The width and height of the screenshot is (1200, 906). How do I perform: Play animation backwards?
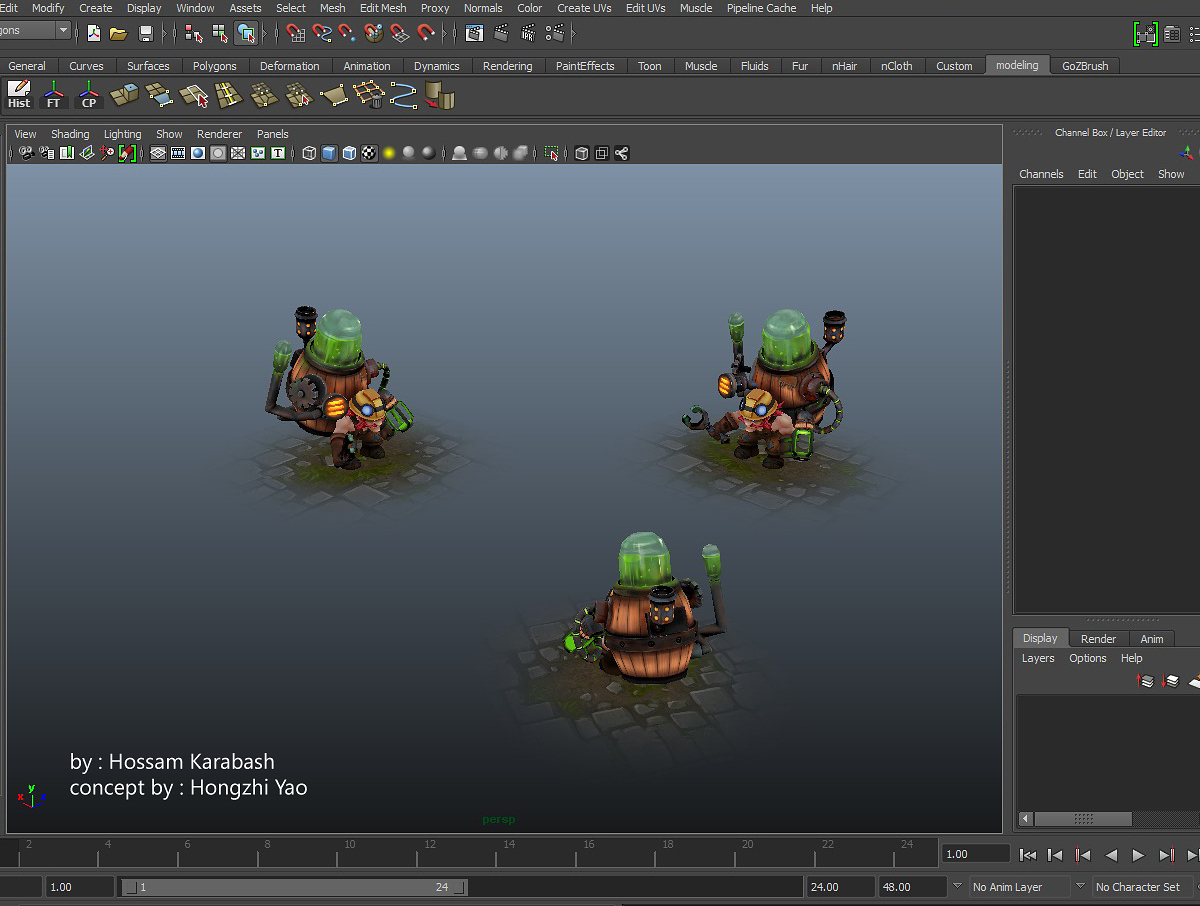[x=1111, y=855]
